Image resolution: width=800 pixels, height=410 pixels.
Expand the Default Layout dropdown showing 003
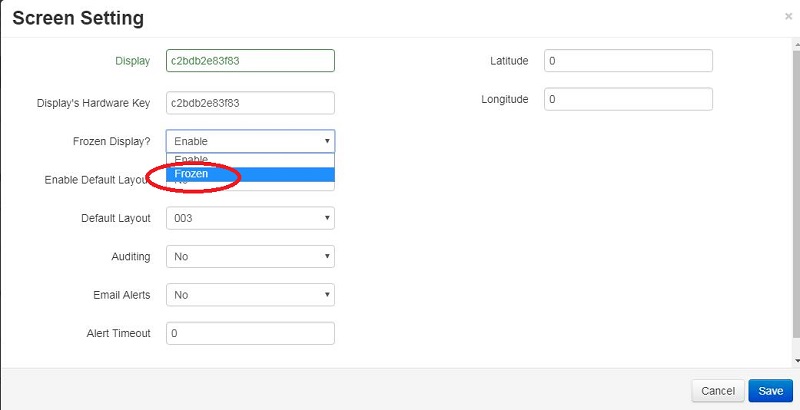click(250, 218)
